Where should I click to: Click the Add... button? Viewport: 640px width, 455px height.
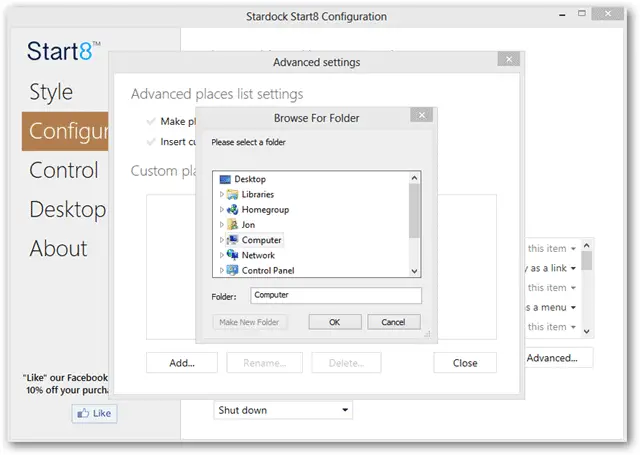click(182, 363)
